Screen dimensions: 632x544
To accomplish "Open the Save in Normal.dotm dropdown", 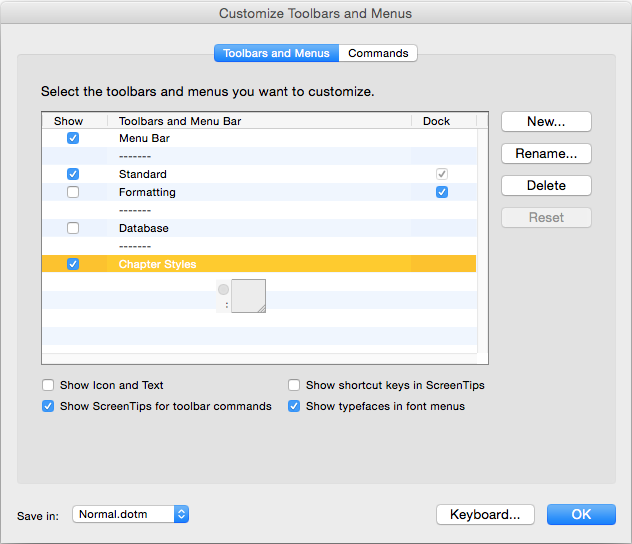I will click(x=131, y=514).
